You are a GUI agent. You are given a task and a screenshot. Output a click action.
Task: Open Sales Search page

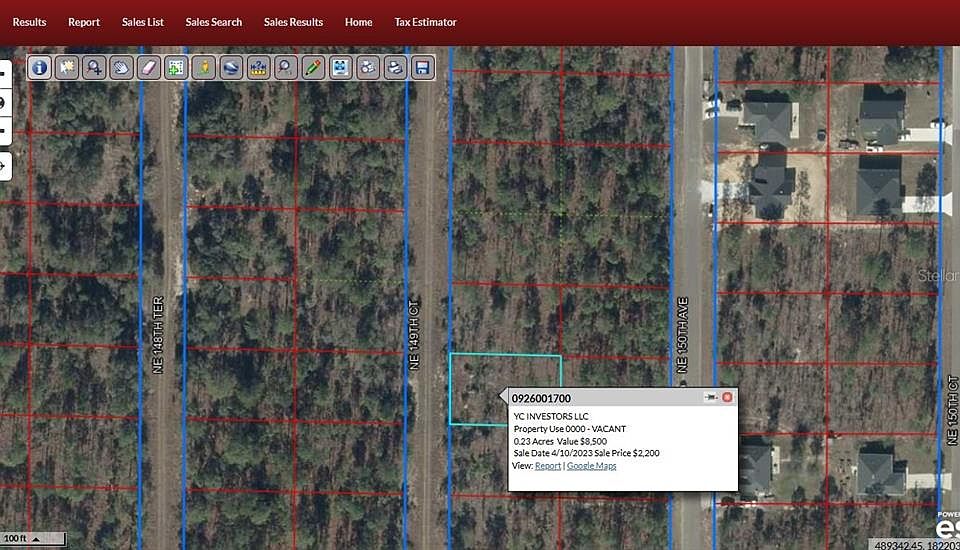coord(214,22)
